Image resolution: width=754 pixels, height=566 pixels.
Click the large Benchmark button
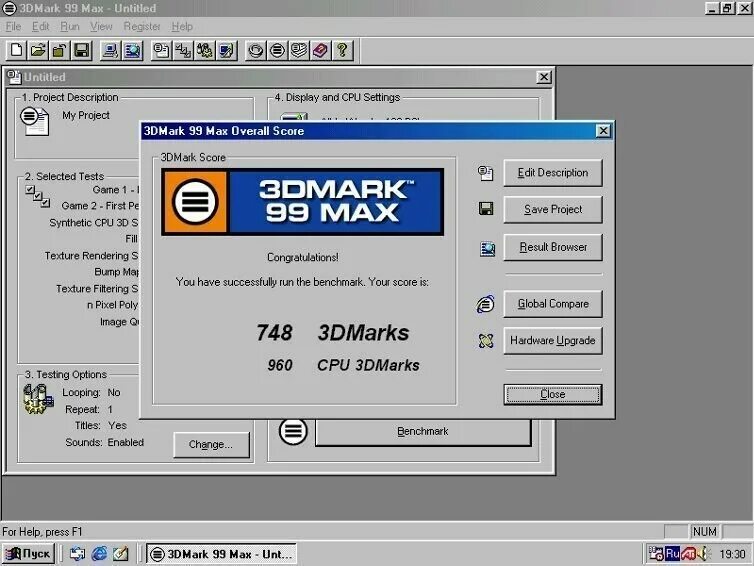point(423,431)
